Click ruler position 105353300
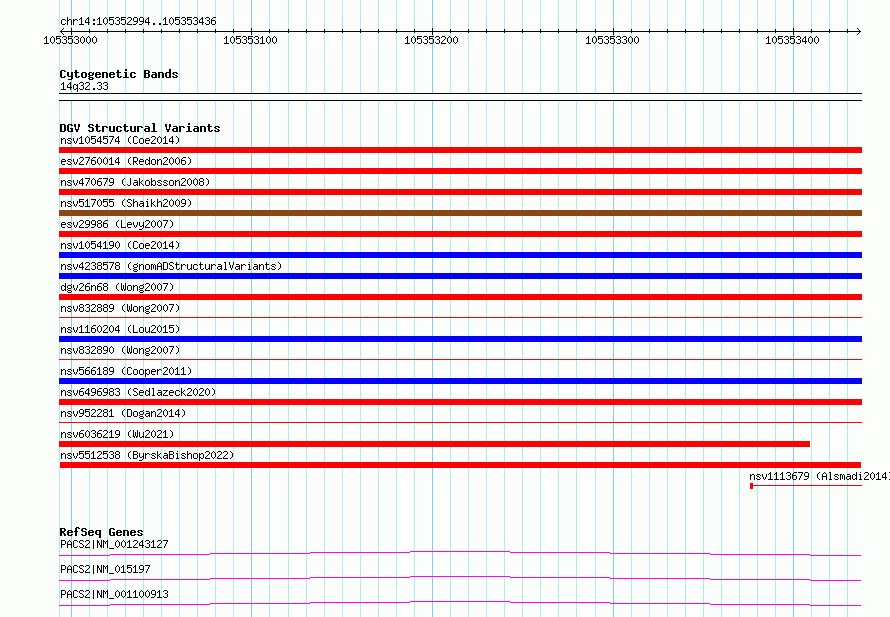Screen dimensions: 890x617 [612, 40]
